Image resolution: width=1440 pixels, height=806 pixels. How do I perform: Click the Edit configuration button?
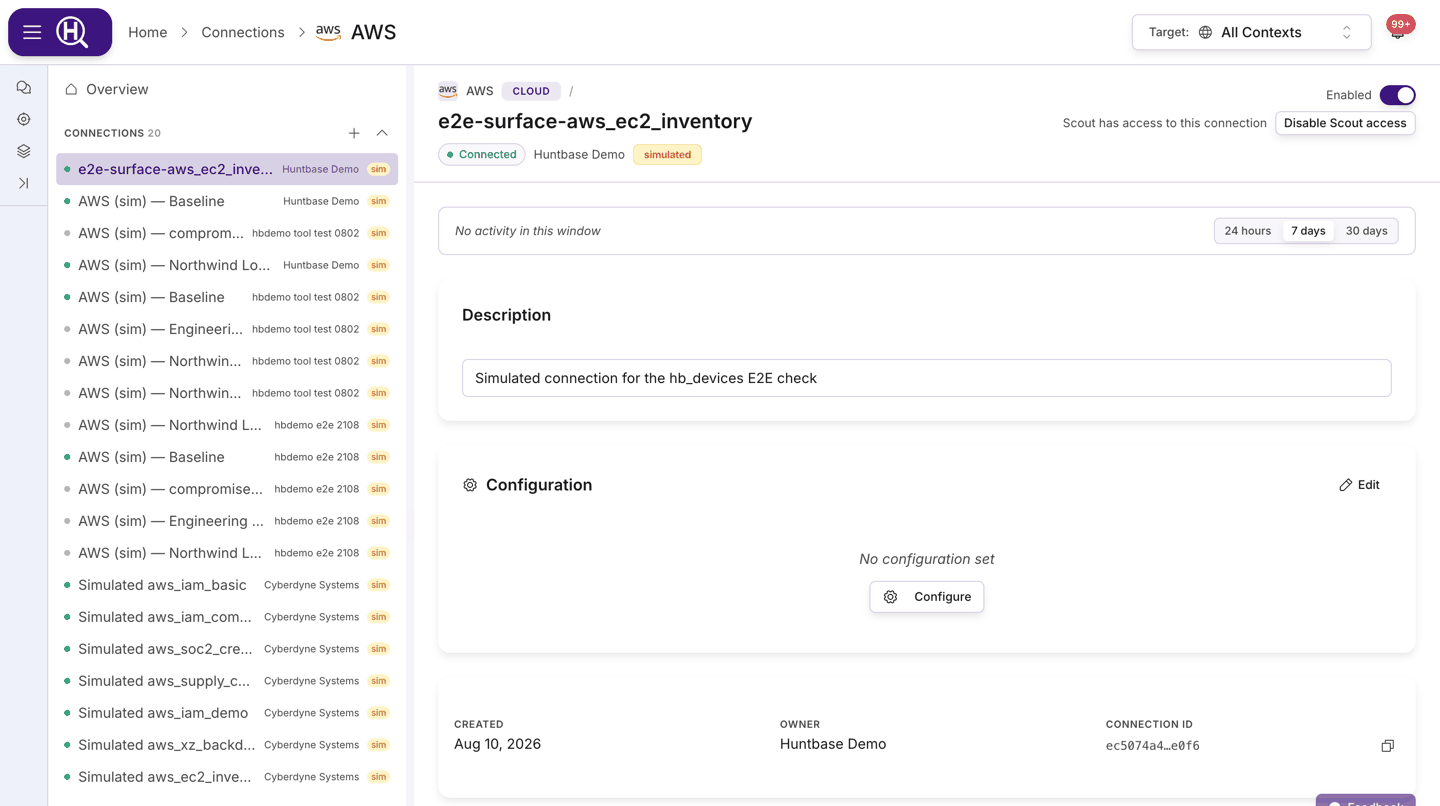[1359, 485]
